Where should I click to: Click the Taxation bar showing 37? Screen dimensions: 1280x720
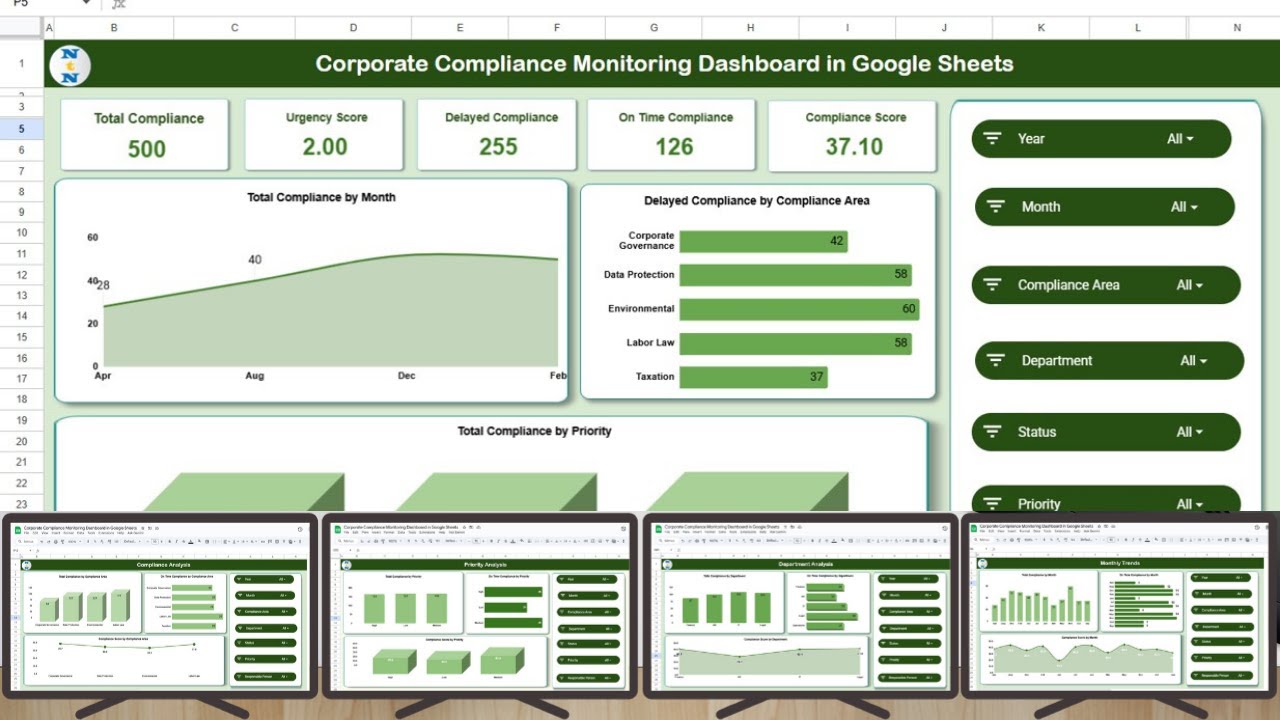tap(754, 377)
